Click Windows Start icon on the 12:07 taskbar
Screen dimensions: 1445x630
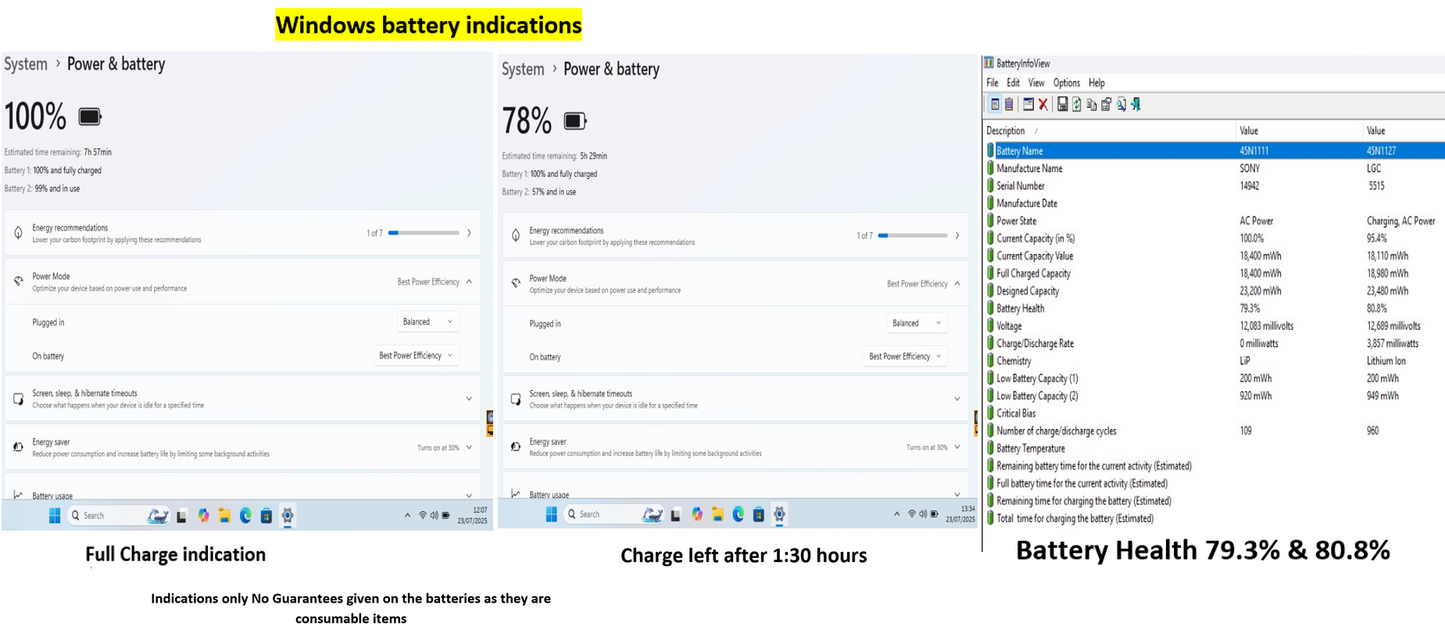click(x=54, y=516)
